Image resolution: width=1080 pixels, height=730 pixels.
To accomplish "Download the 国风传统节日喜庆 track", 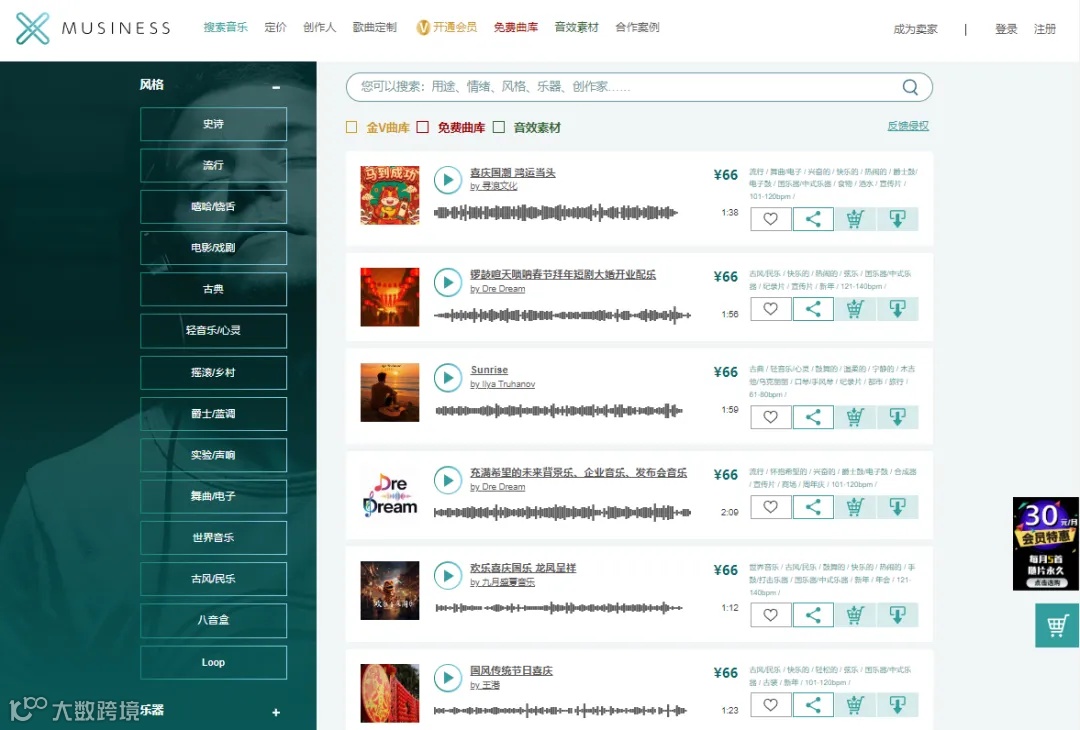I will [897, 705].
